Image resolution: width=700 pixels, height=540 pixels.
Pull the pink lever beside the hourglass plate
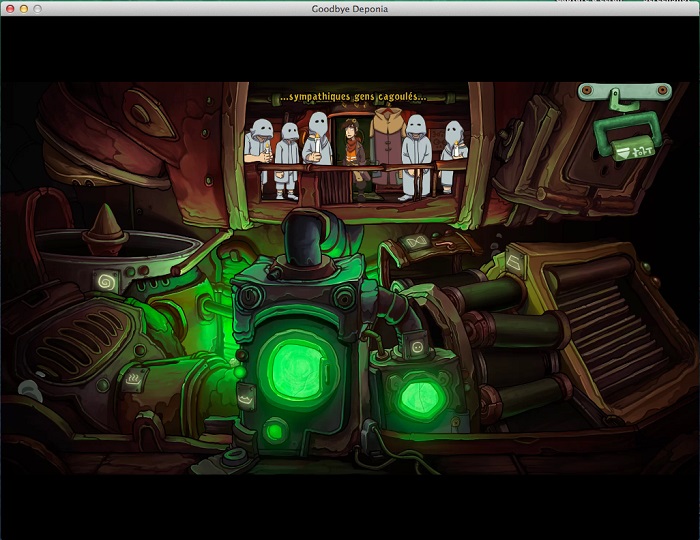pyautogui.click(x=446, y=243)
